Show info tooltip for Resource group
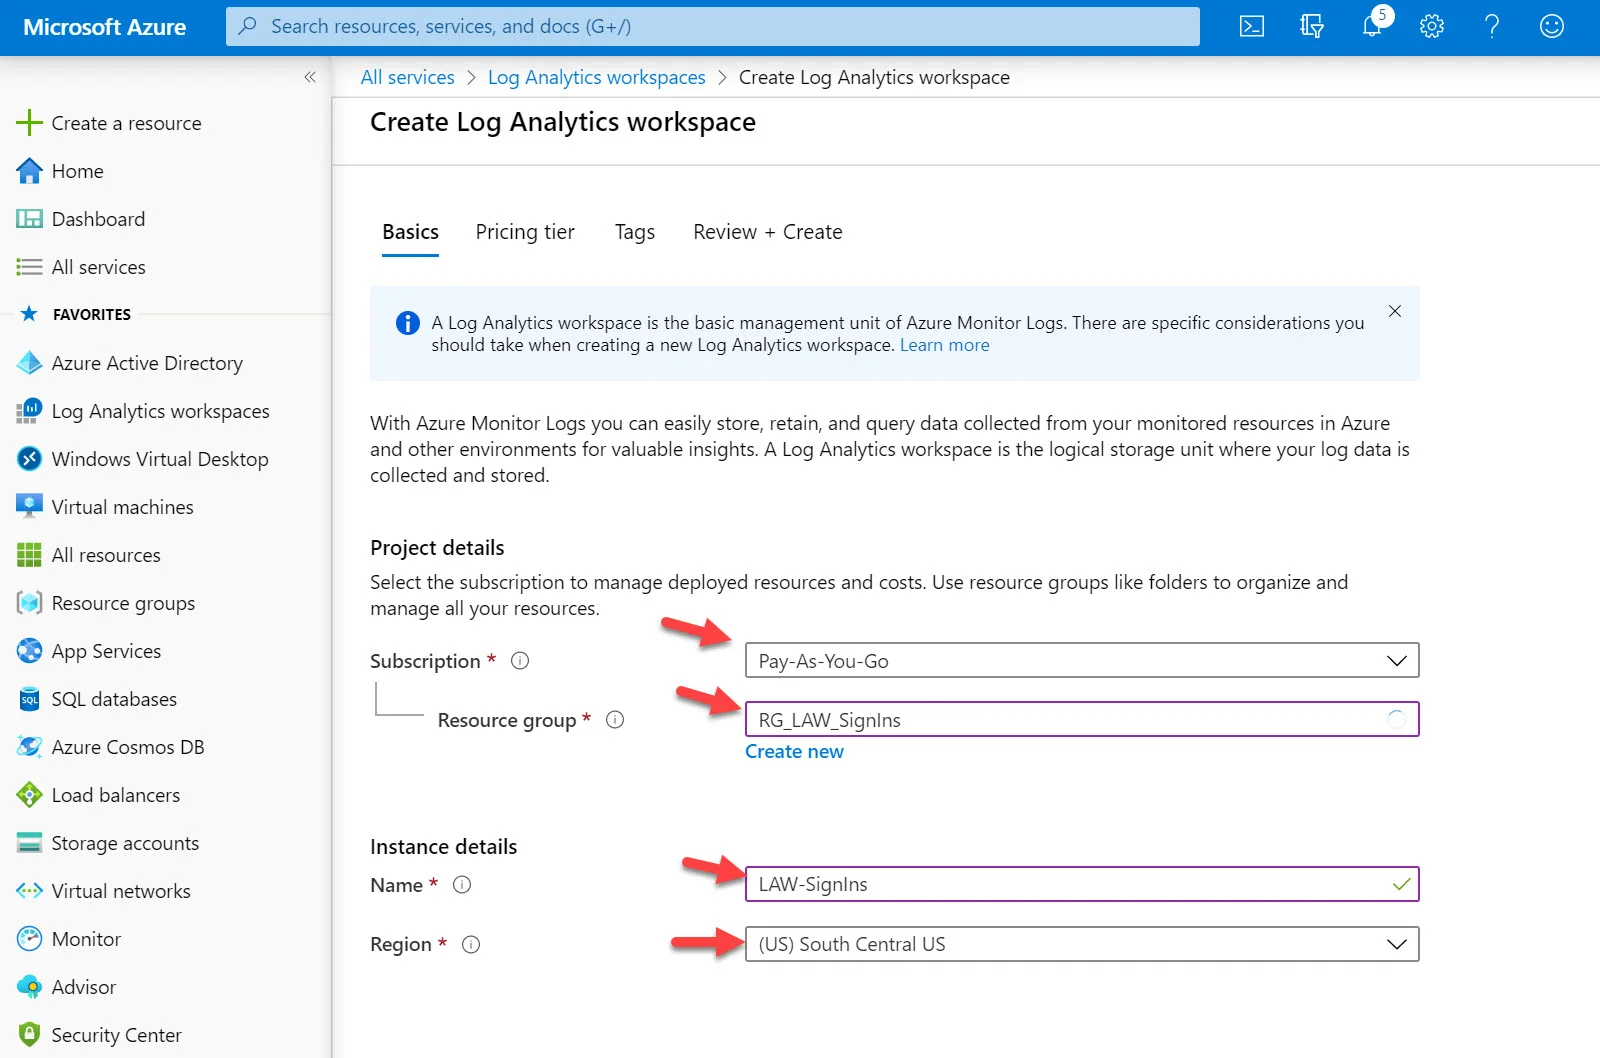 tap(615, 720)
